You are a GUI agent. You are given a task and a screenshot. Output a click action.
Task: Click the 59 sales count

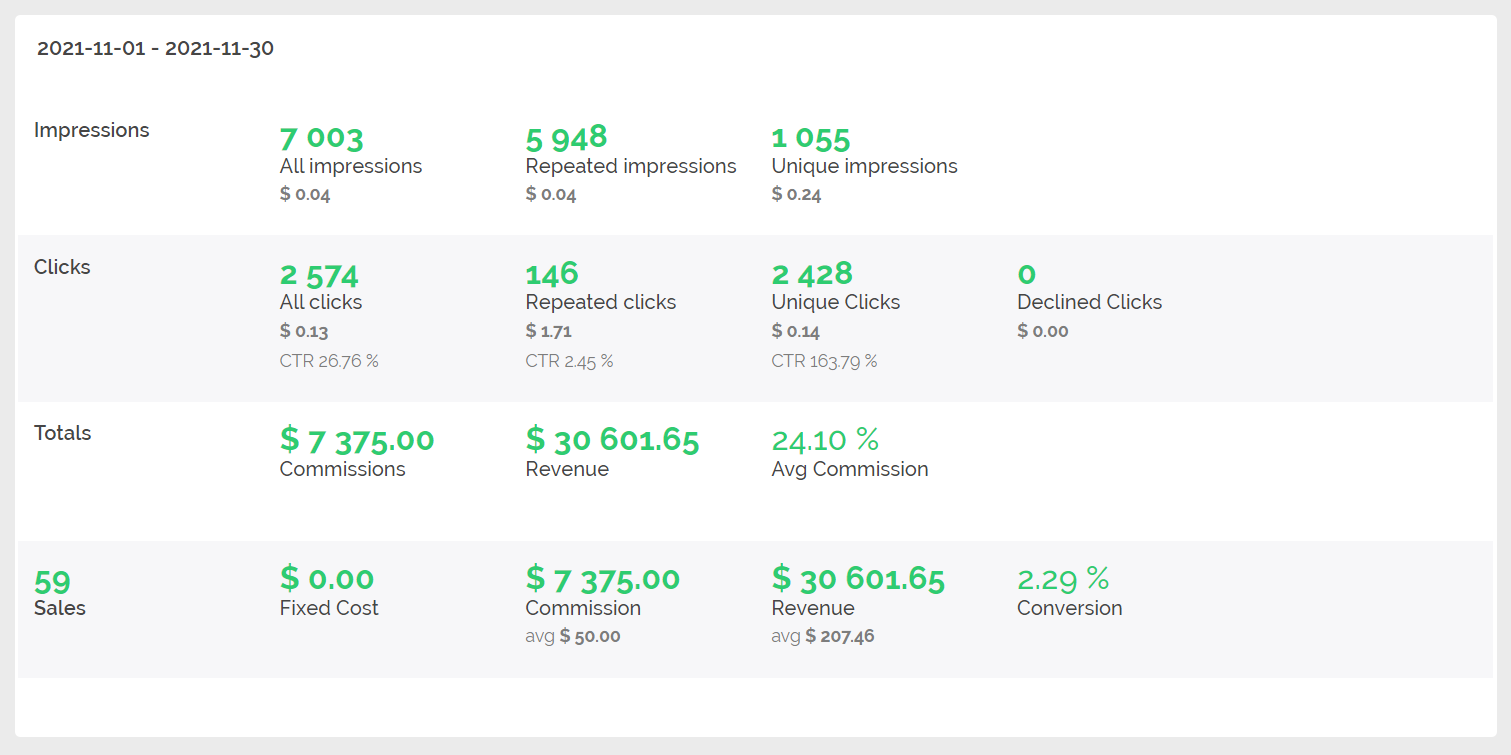[x=52, y=582]
